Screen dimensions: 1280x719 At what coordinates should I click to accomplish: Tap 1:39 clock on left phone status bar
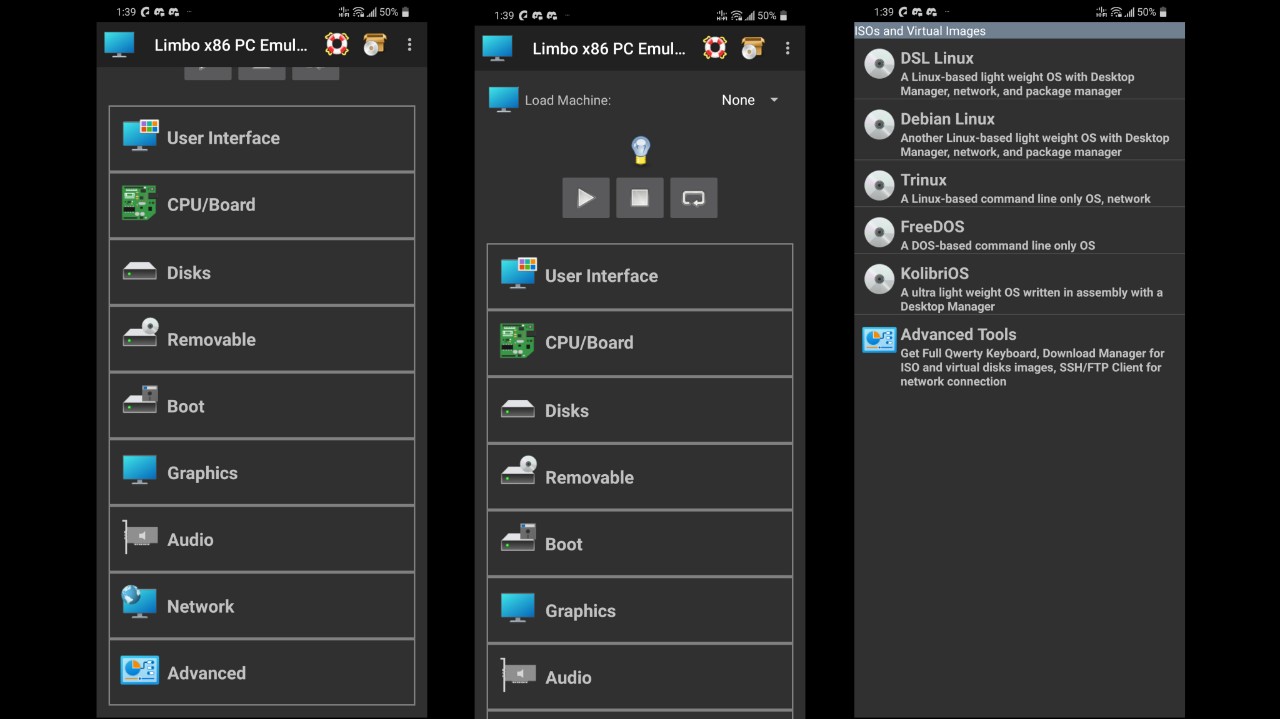126,12
